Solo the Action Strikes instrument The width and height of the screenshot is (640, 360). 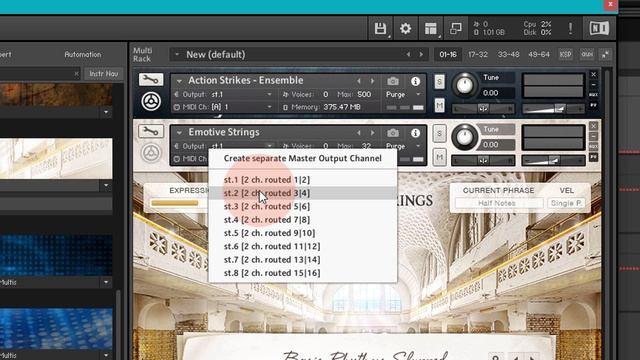point(439,82)
